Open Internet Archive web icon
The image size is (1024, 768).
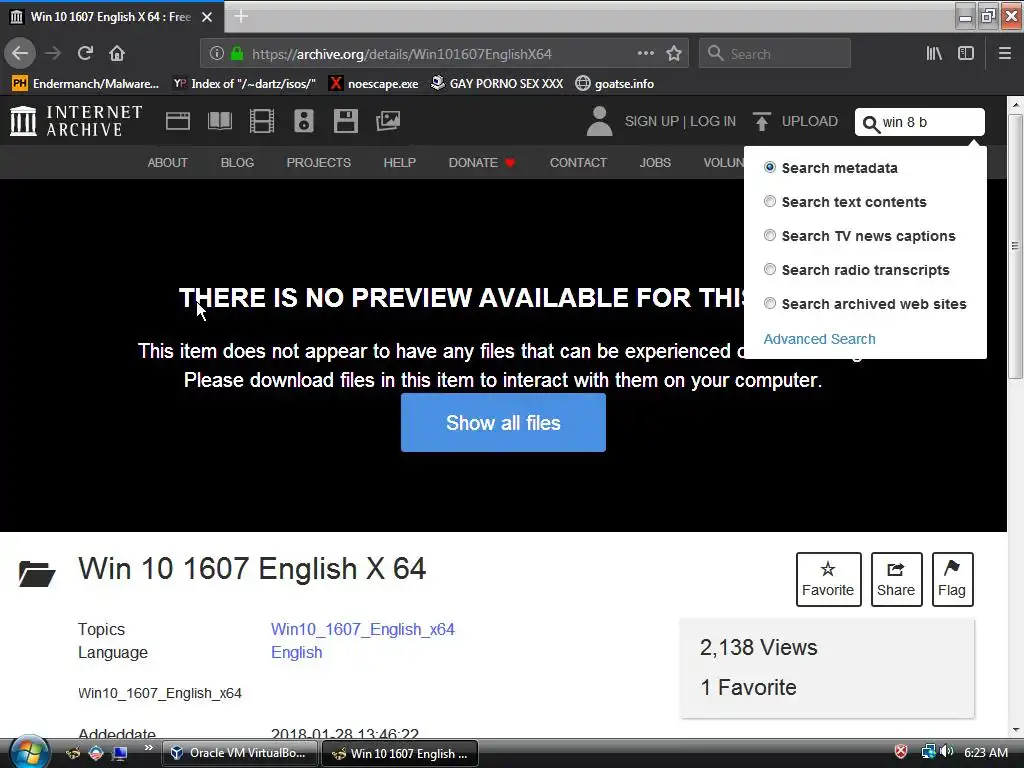coord(178,121)
